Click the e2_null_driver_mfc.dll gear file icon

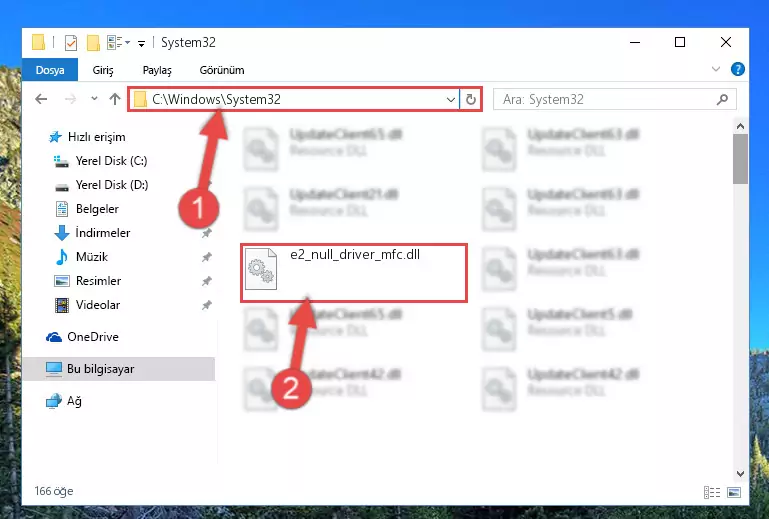tap(261, 268)
